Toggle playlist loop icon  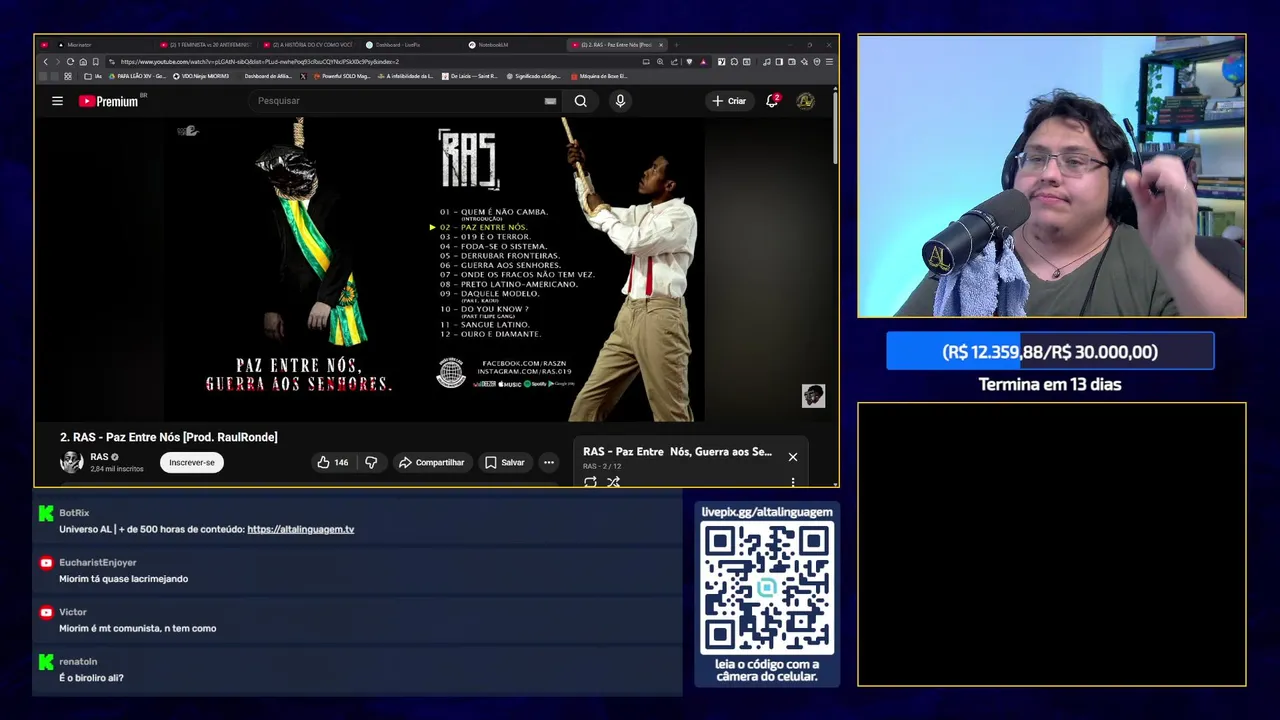(590, 482)
